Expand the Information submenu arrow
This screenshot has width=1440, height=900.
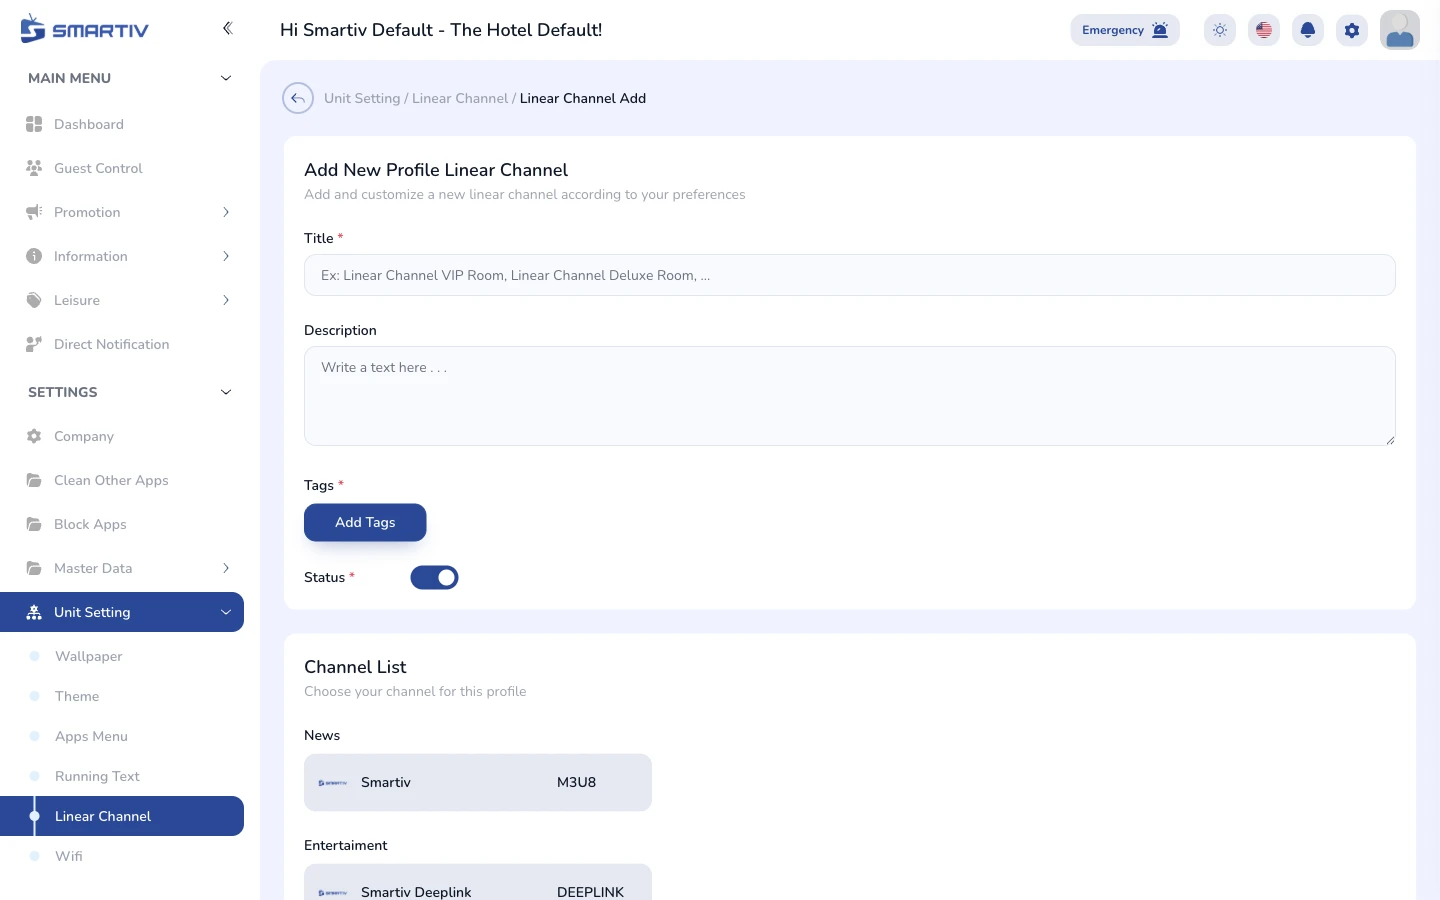pyautogui.click(x=226, y=256)
